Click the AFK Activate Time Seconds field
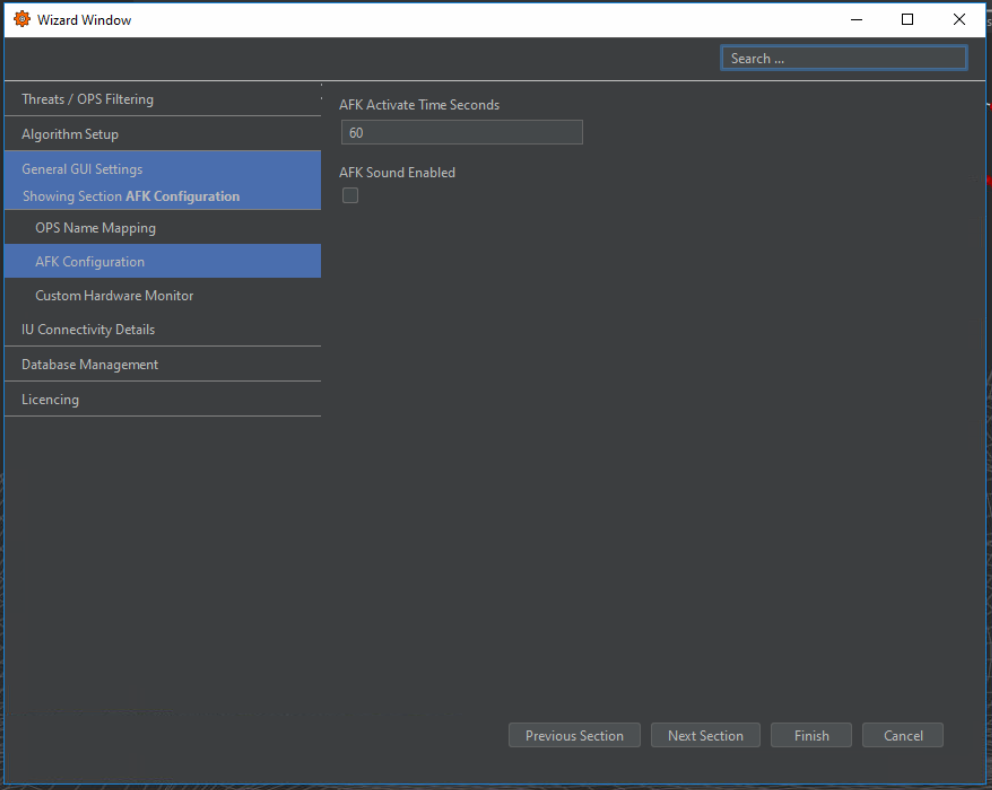 click(461, 133)
